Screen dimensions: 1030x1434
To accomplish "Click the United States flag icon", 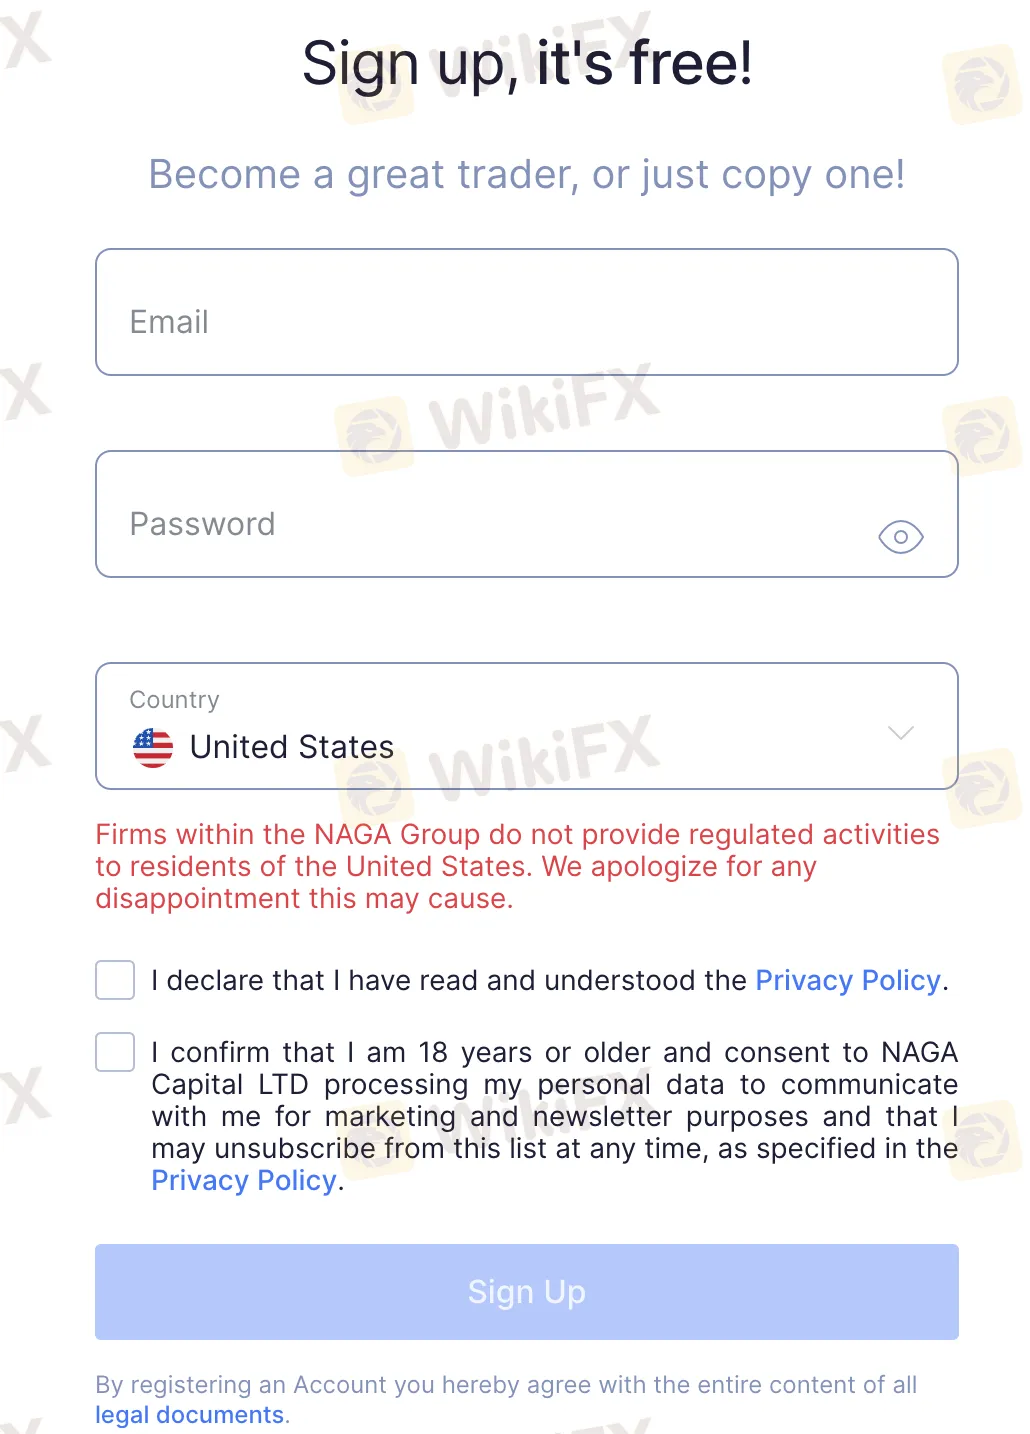I will [153, 747].
